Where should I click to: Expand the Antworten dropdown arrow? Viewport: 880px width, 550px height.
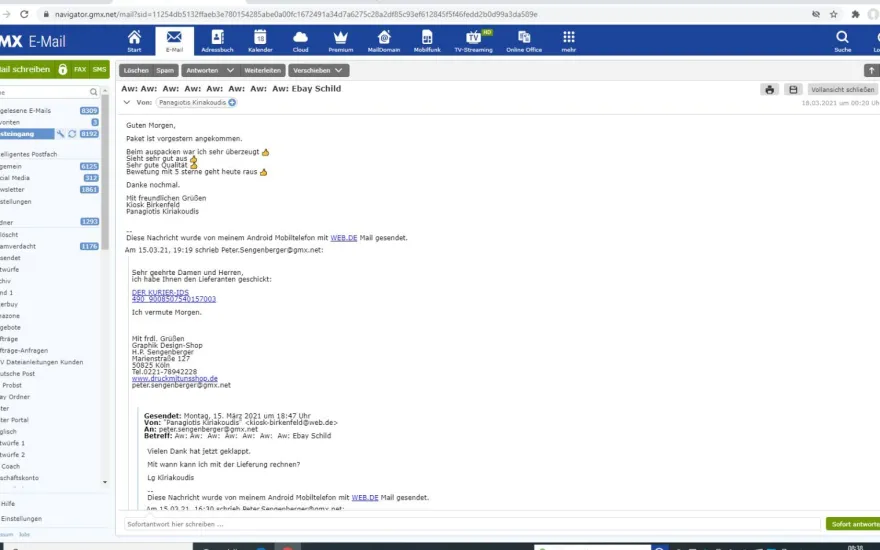point(230,71)
